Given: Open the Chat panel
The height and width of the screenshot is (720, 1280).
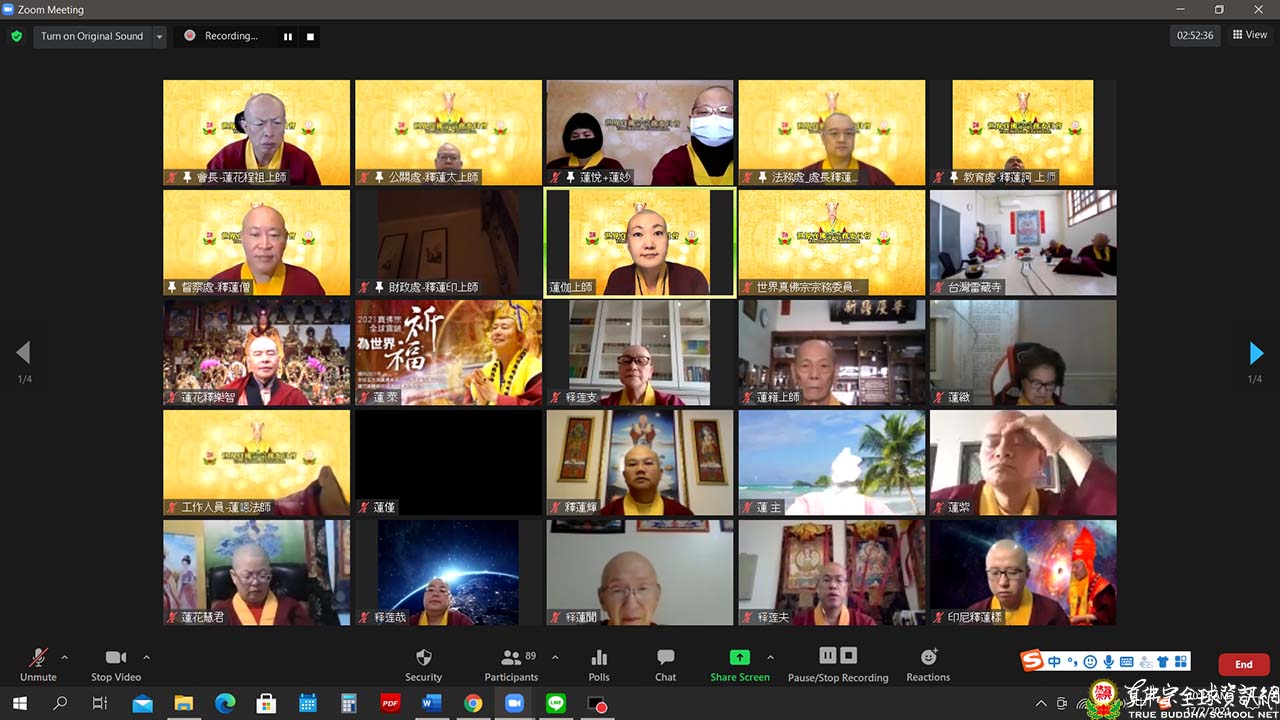Looking at the screenshot, I should click(x=665, y=658).
